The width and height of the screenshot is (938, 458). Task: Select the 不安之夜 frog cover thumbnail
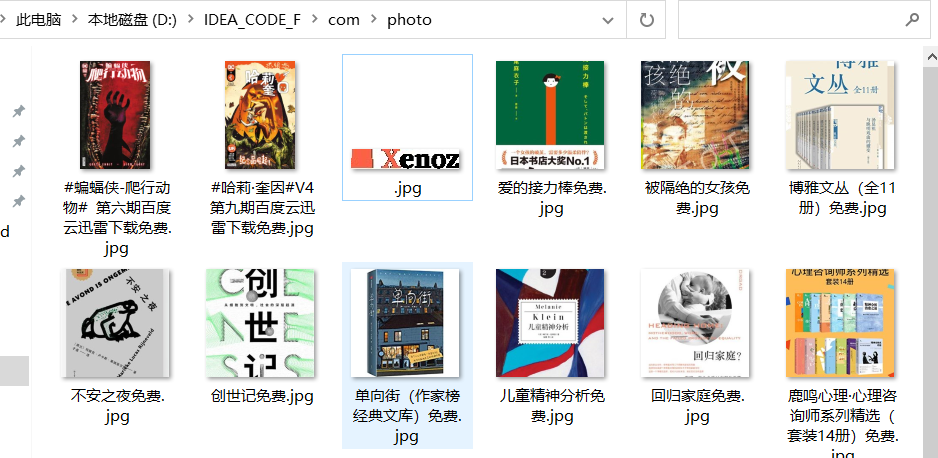tap(115, 323)
